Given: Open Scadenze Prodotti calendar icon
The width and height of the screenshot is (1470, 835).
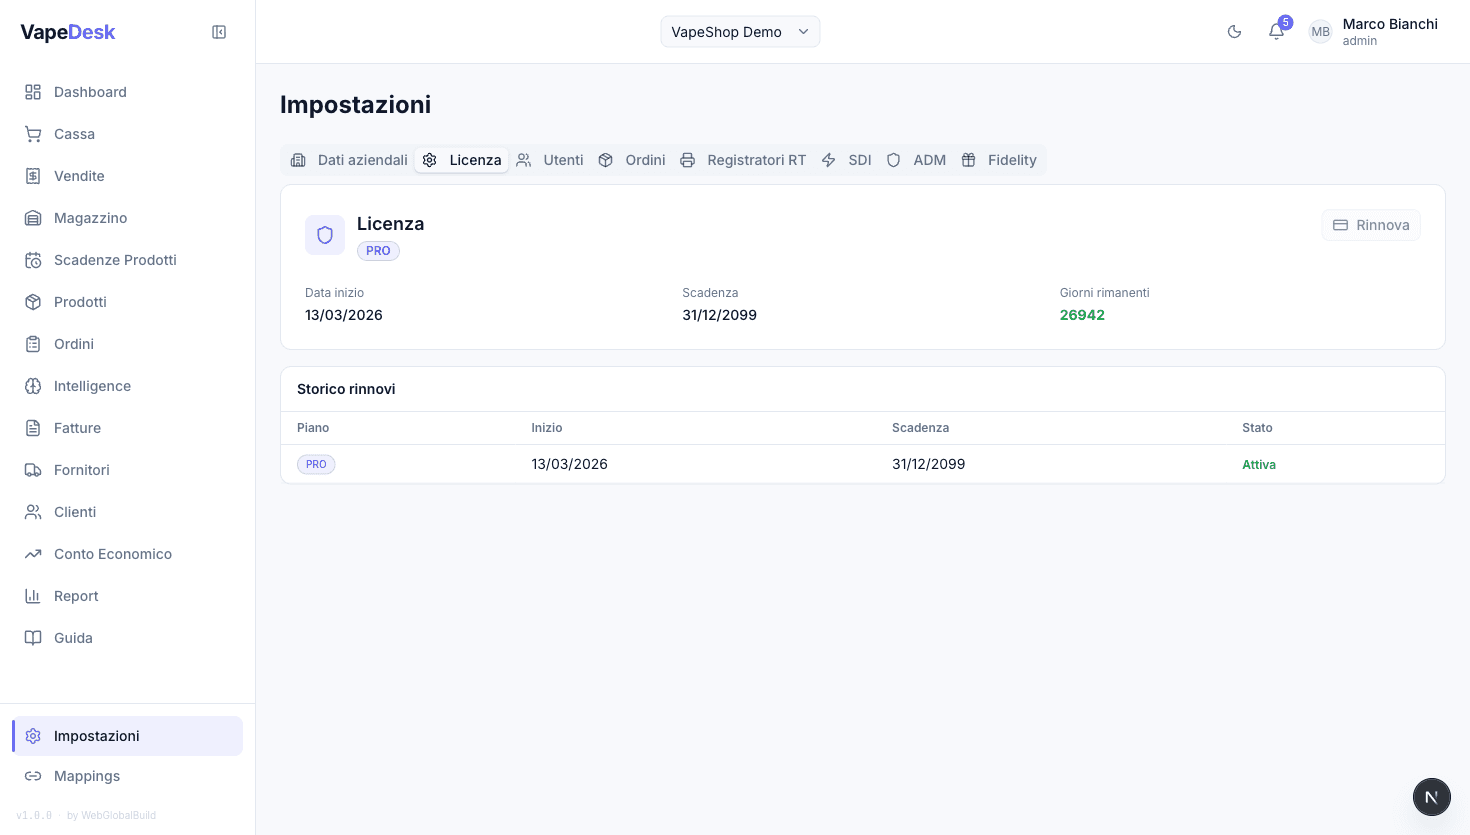Looking at the screenshot, I should click(x=33, y=260).
